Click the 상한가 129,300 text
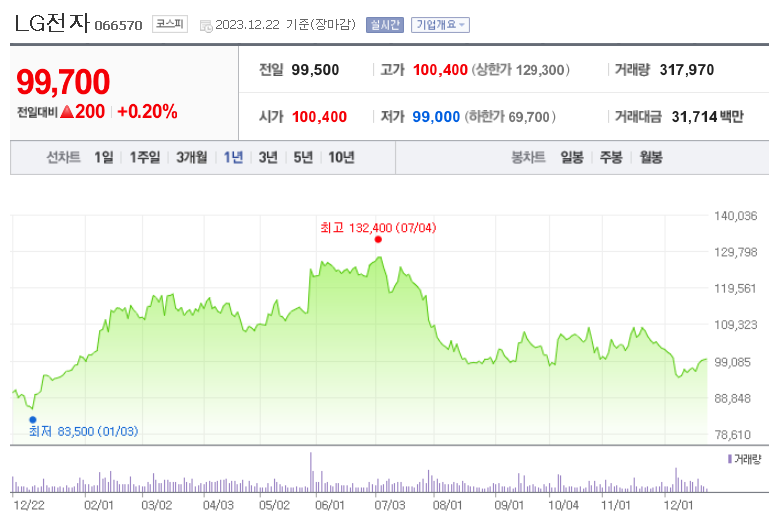 coord(520,70)
